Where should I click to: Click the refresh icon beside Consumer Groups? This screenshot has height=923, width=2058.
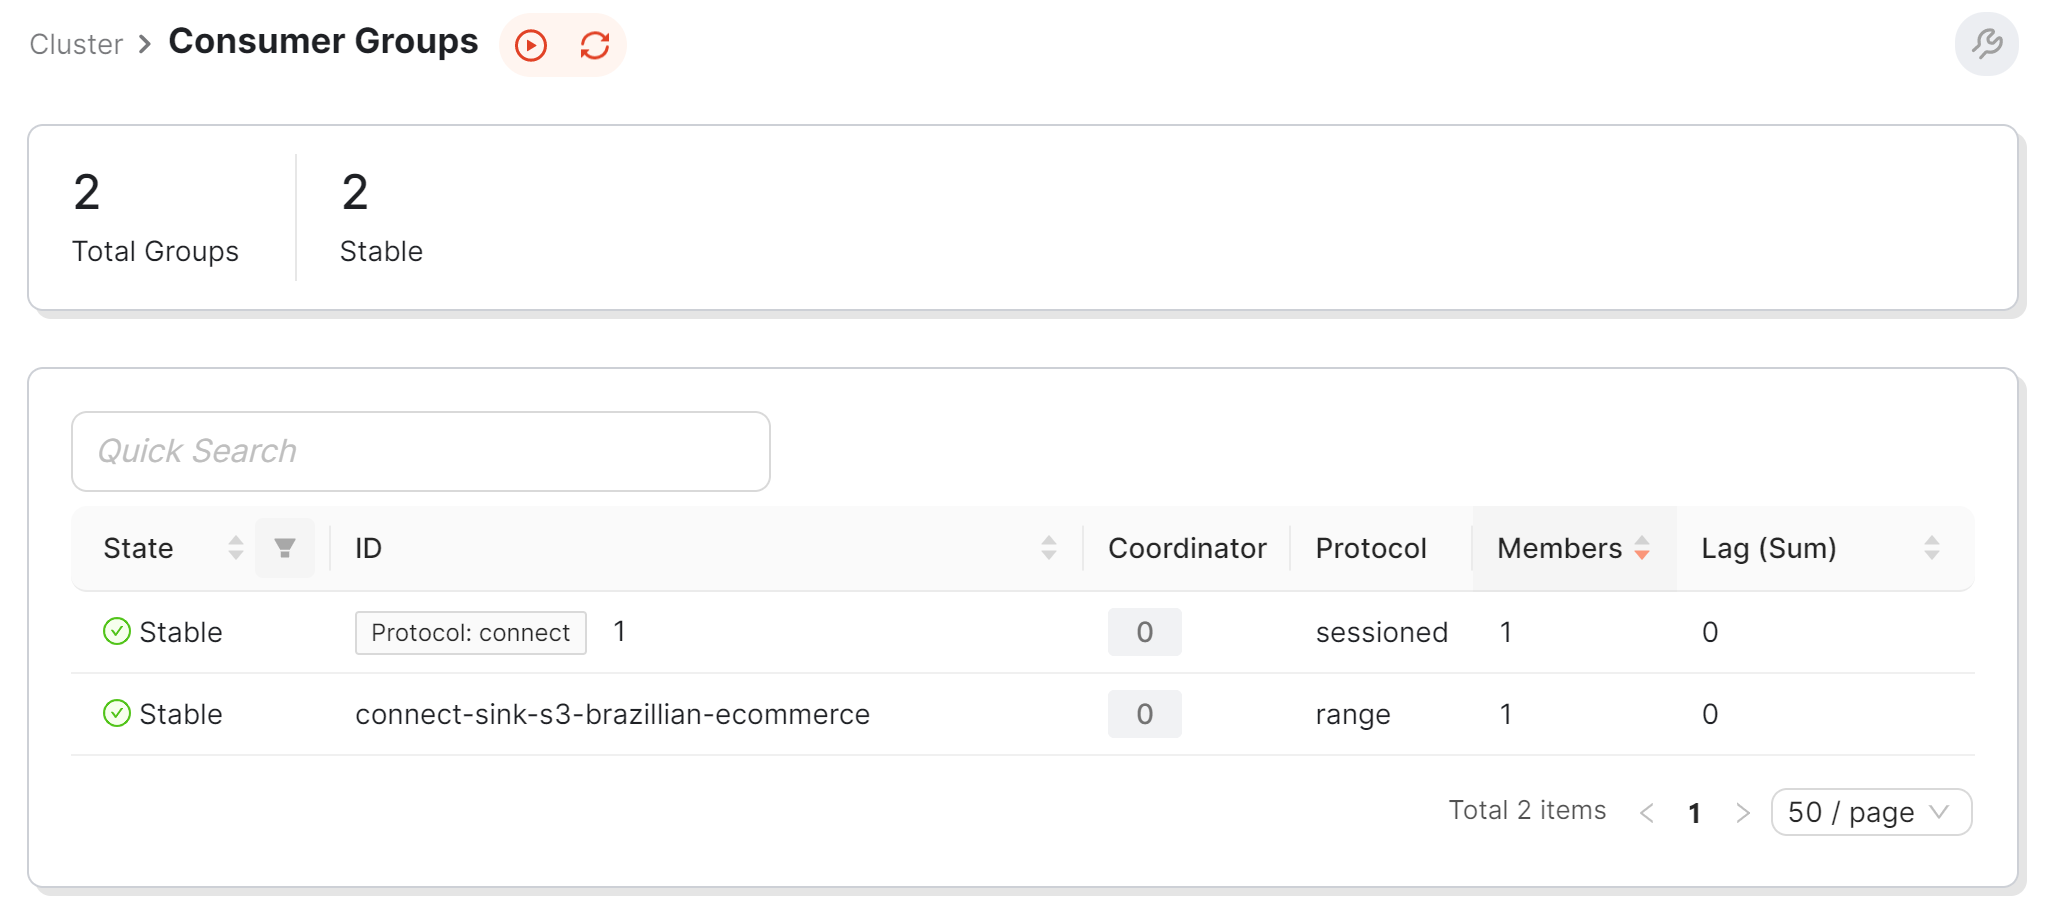(x=595, y=45)
